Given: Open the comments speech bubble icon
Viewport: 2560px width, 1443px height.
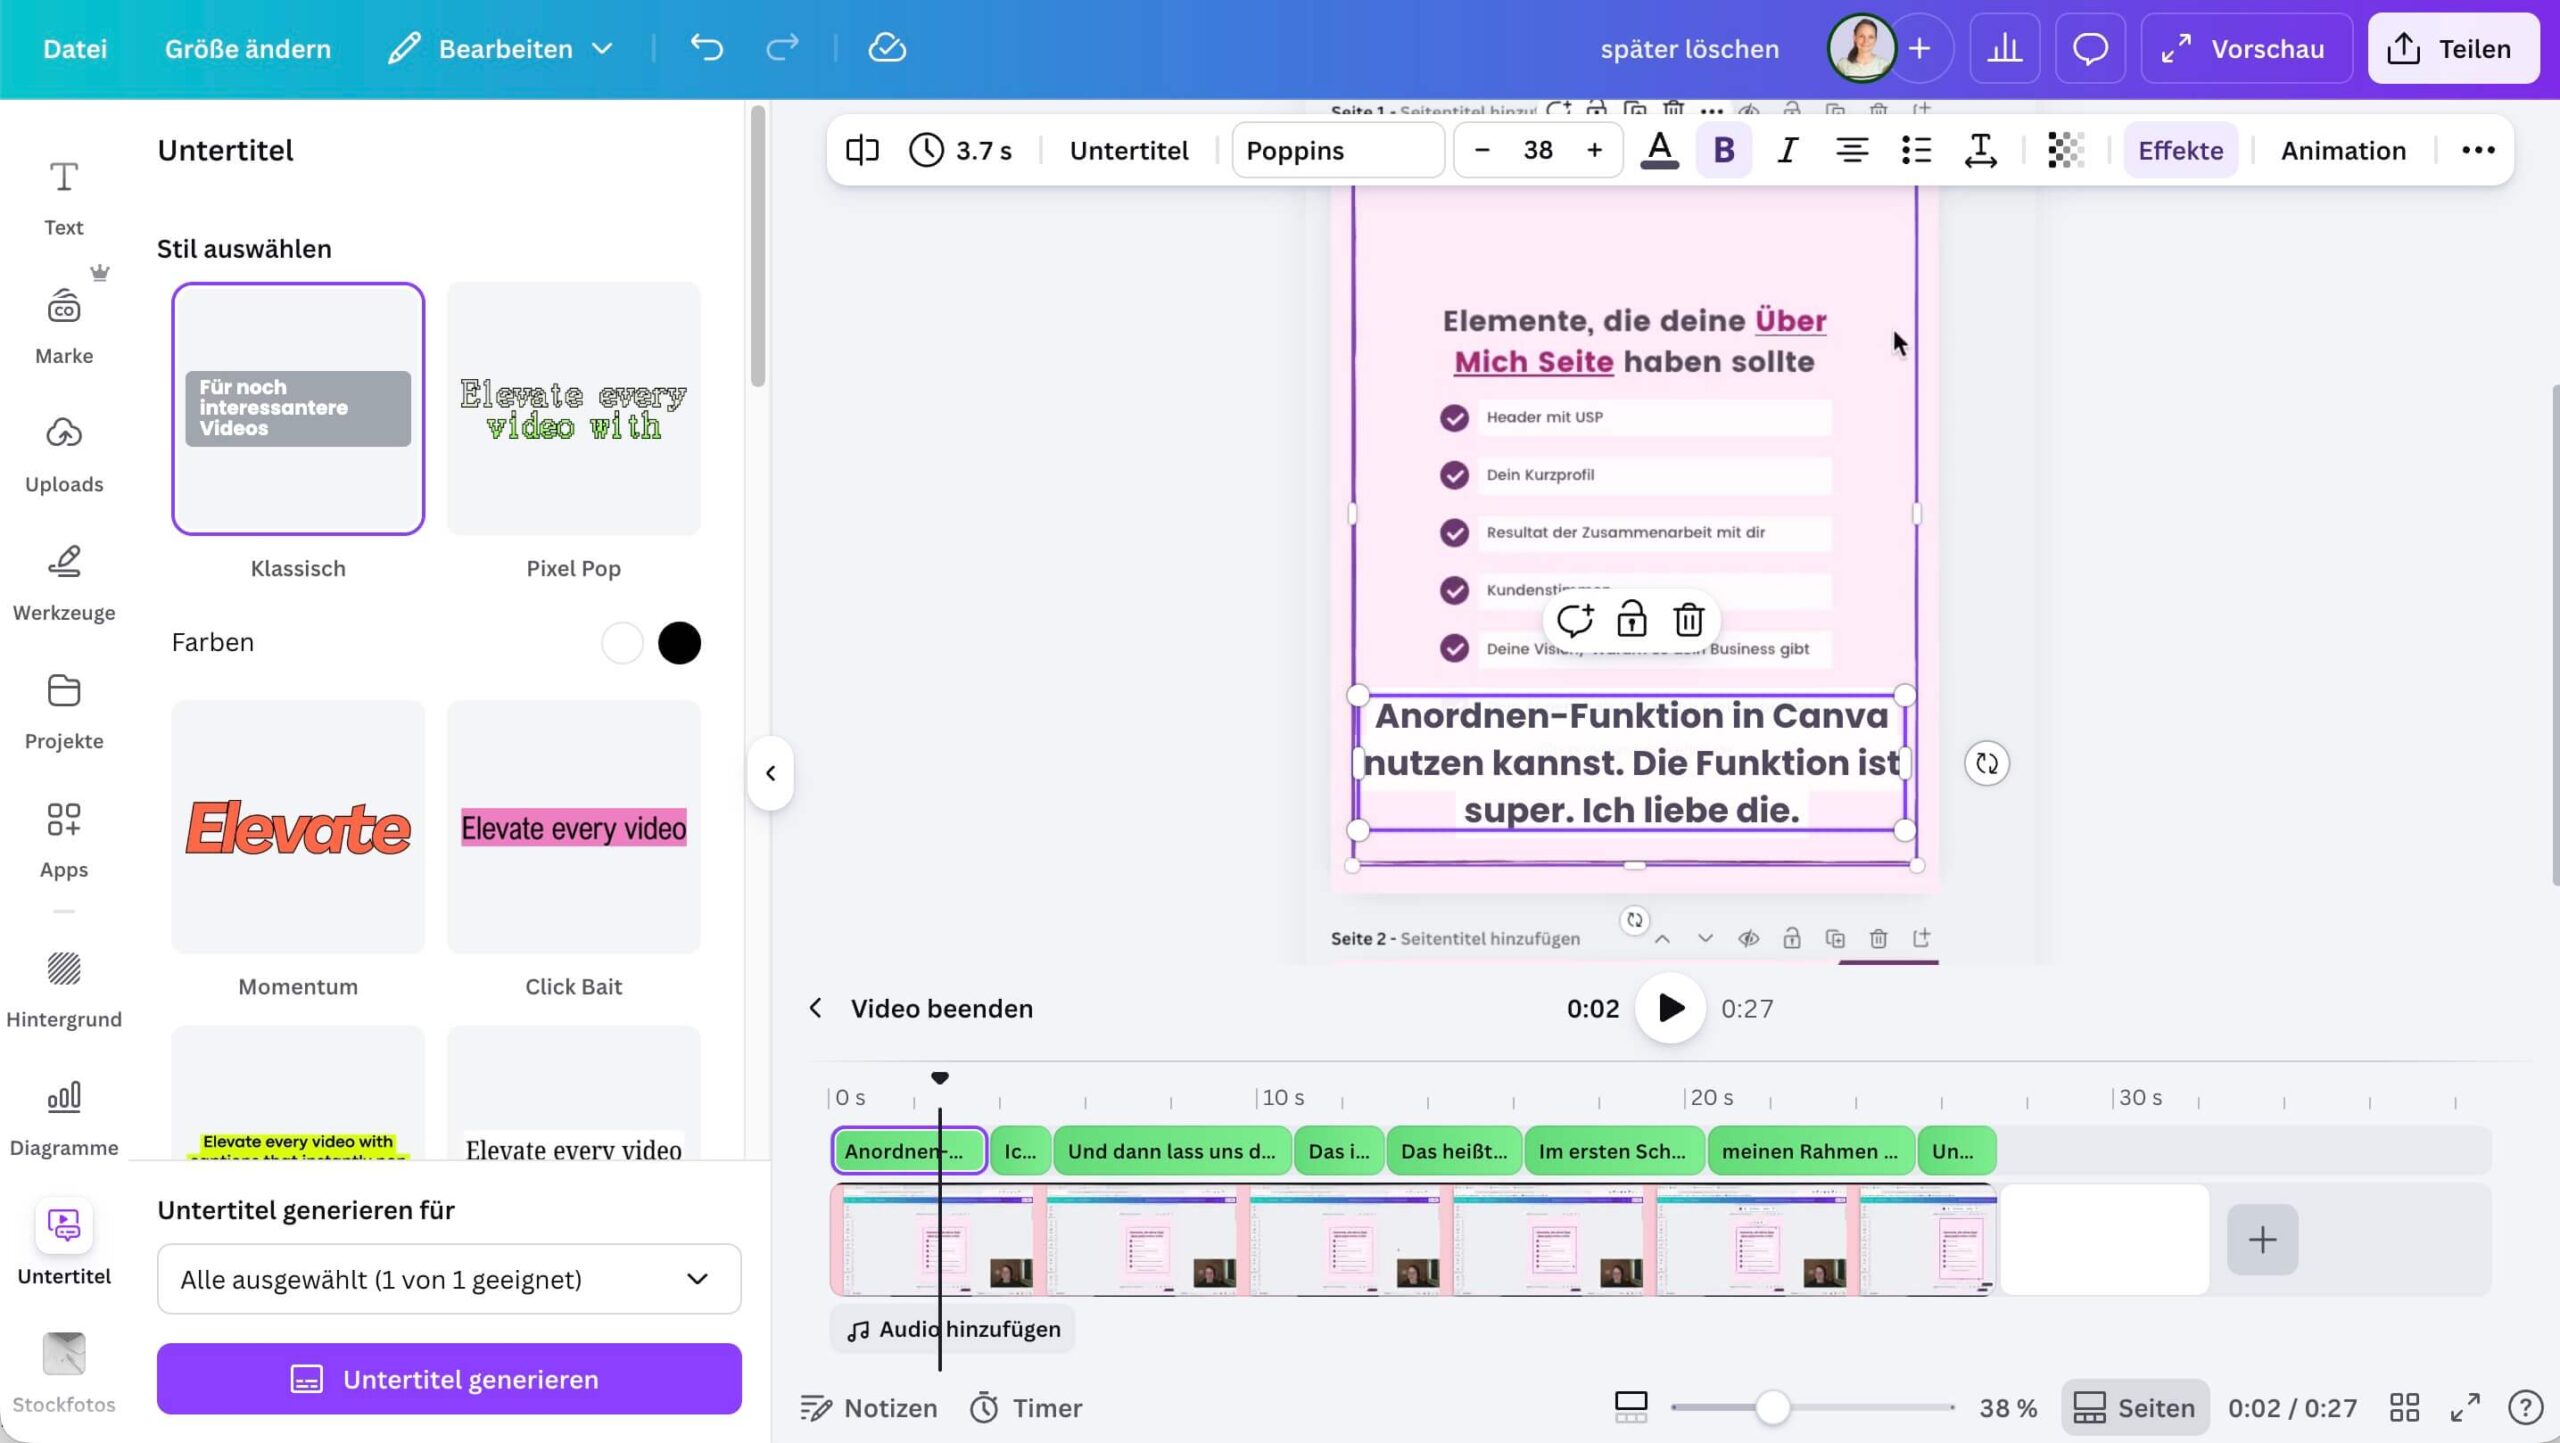Looking at the screenshot, I should point(2090,48).
